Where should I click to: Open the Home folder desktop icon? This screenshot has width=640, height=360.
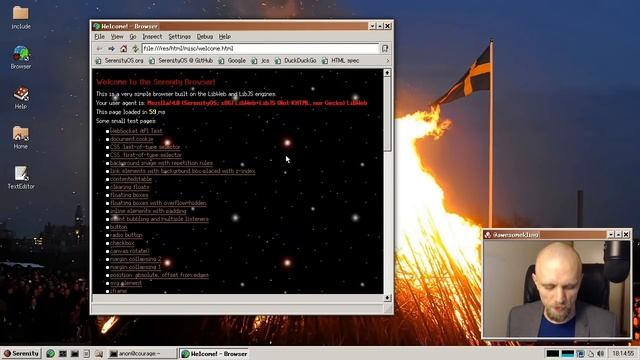pos(21,138)
